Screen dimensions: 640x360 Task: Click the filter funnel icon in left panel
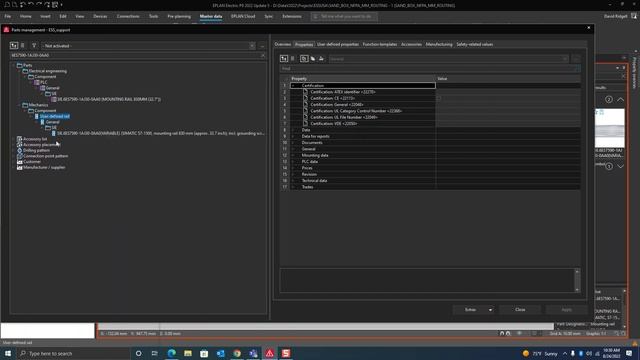coord(34,46)
